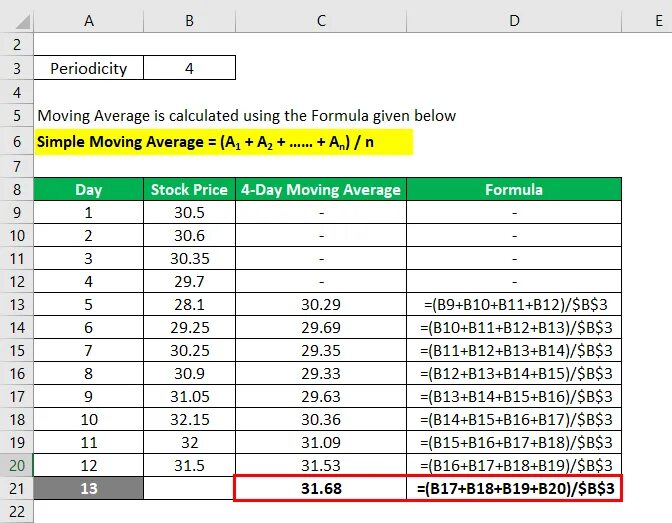The width and height of the screenshot is (672, 523).
Task: Select column B header
Action: click(x=189, y=21)
